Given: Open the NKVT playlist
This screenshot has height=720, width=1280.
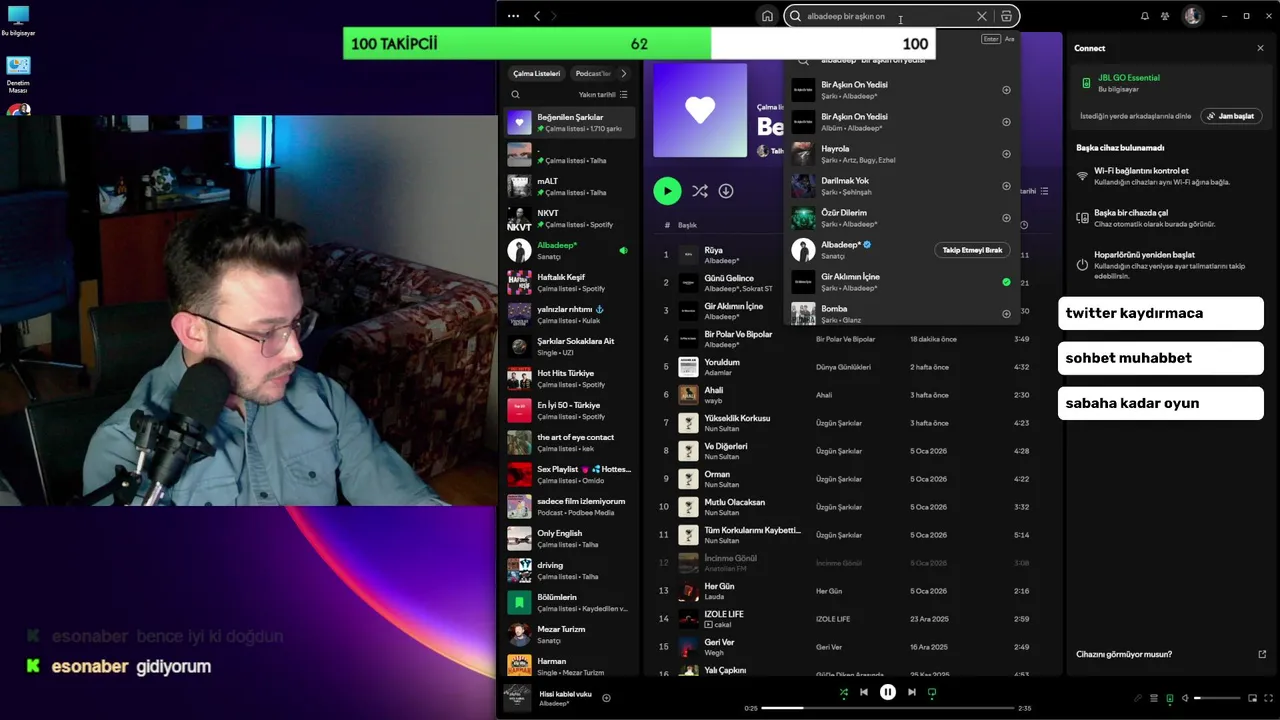Looking at the screenshot, I should pyautogui.click(x=569, y=219).
